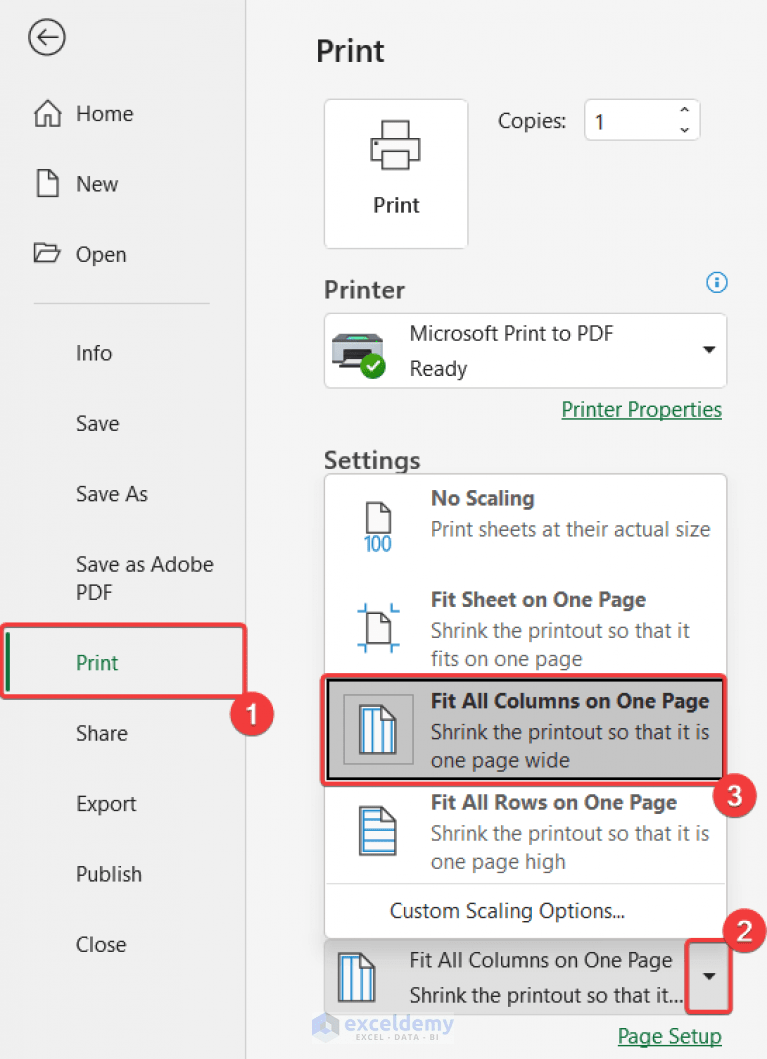Open Printer Properties
767x1059 pixels.
(x=641, y=409)
